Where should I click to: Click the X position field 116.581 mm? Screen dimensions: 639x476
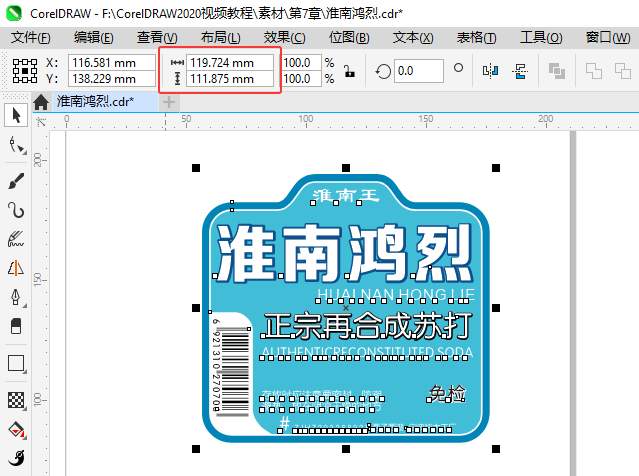click(112, 63)
